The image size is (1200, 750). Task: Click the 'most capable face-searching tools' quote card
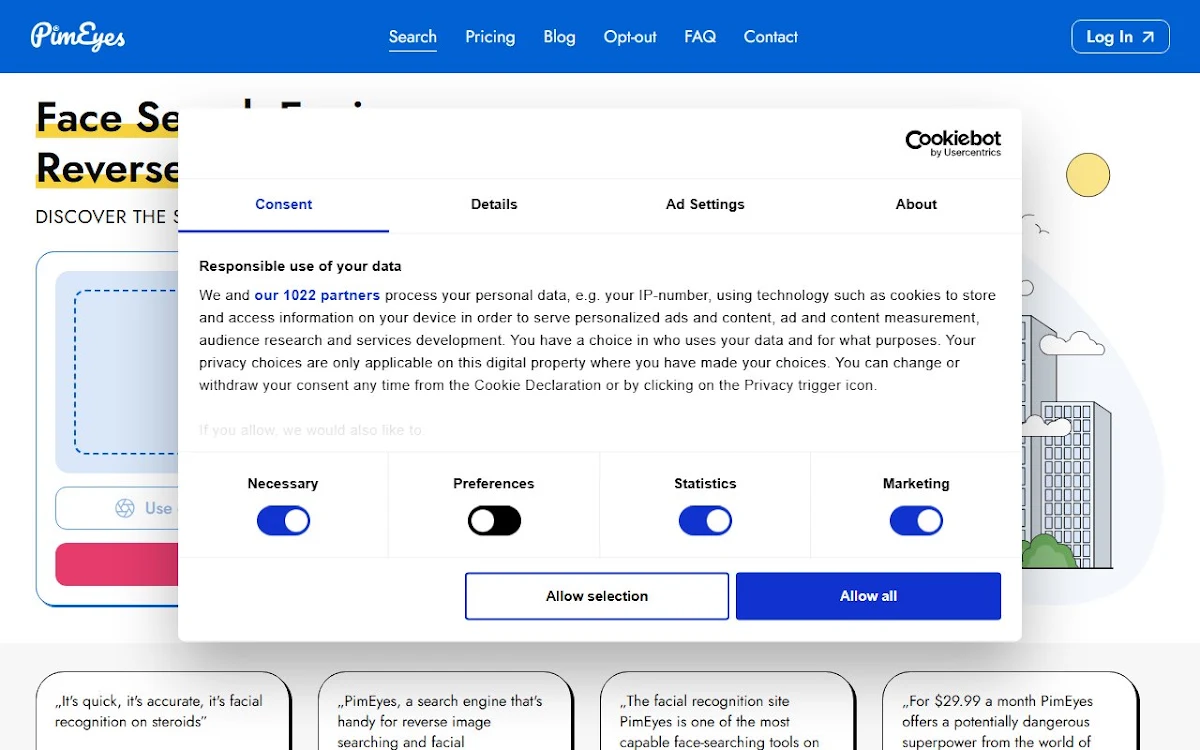727,711
